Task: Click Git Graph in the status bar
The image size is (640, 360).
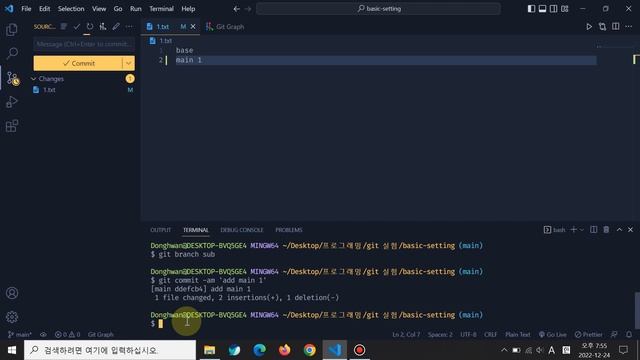Action: (x=100, y=334)
